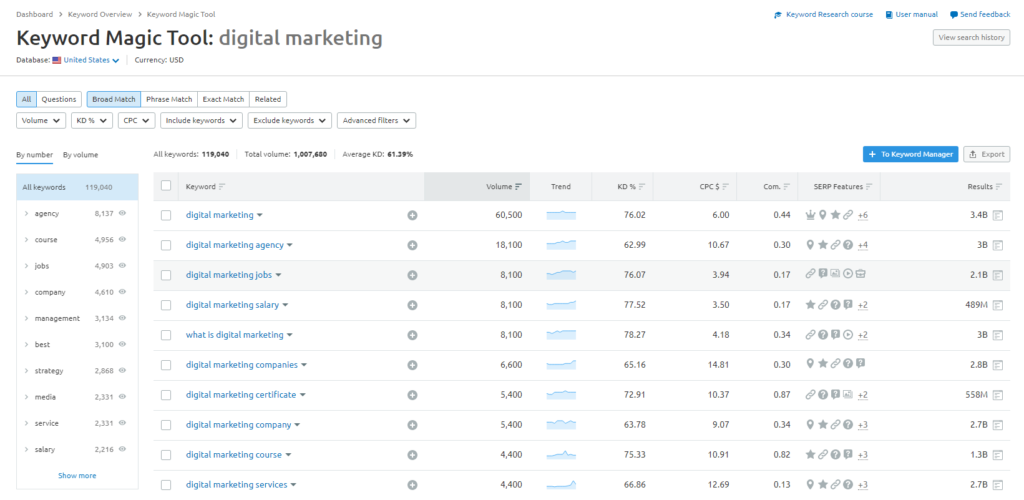Sort table by KD % sort icon
Screen dimensions: 1024x500
[x=642, y=187]
